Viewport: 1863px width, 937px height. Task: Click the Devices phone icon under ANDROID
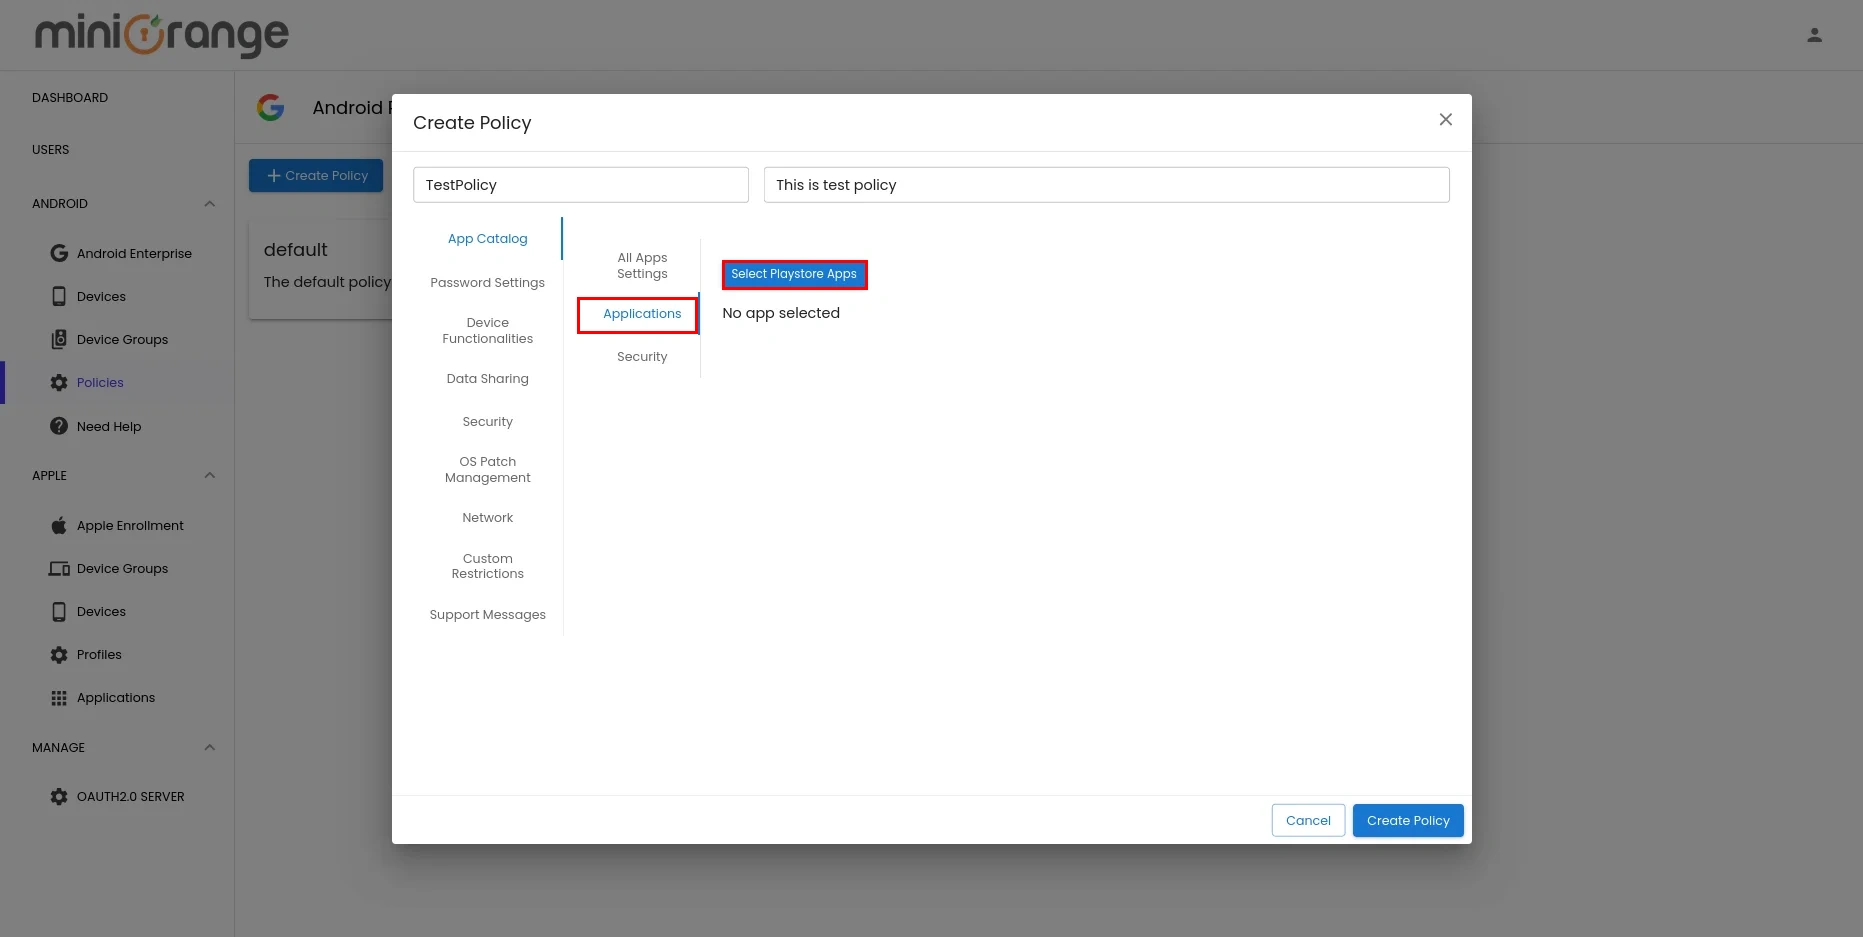coord(59,296)
